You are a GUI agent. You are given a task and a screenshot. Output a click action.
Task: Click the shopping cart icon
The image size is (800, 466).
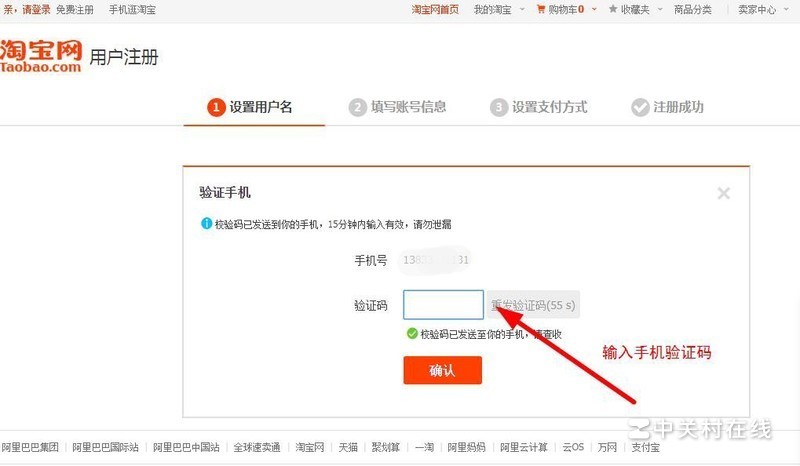point(541,9)
